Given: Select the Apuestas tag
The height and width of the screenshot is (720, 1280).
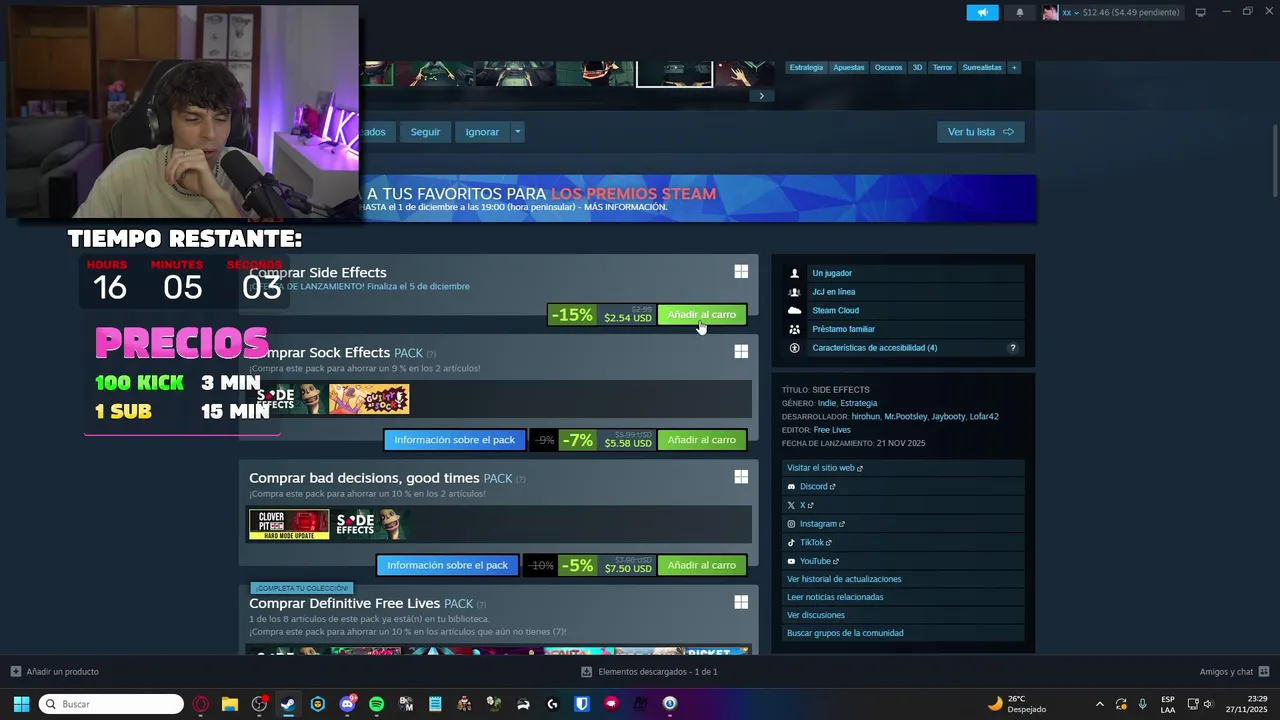Looking at the screenshot, I should (848, 68).
